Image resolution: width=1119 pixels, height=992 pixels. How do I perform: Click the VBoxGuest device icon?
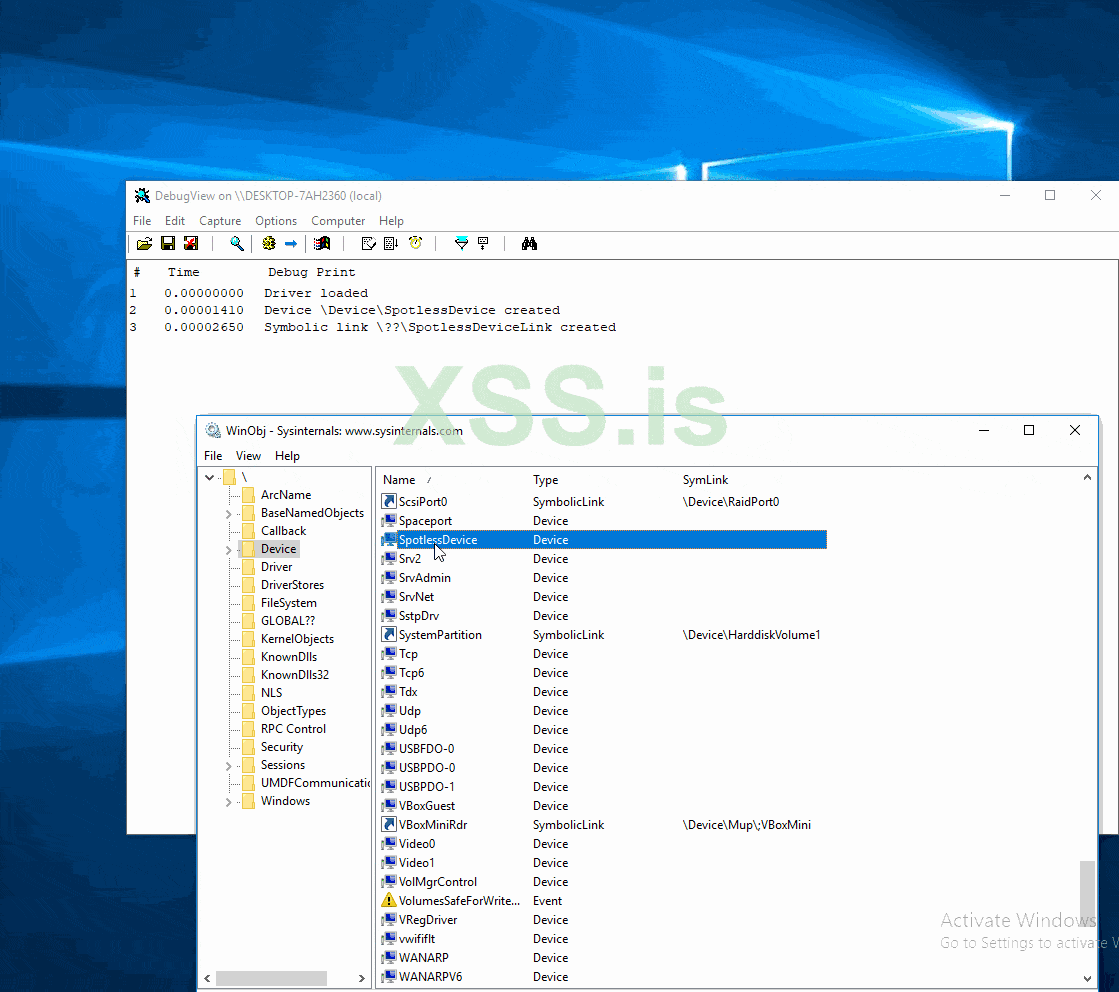389,805
